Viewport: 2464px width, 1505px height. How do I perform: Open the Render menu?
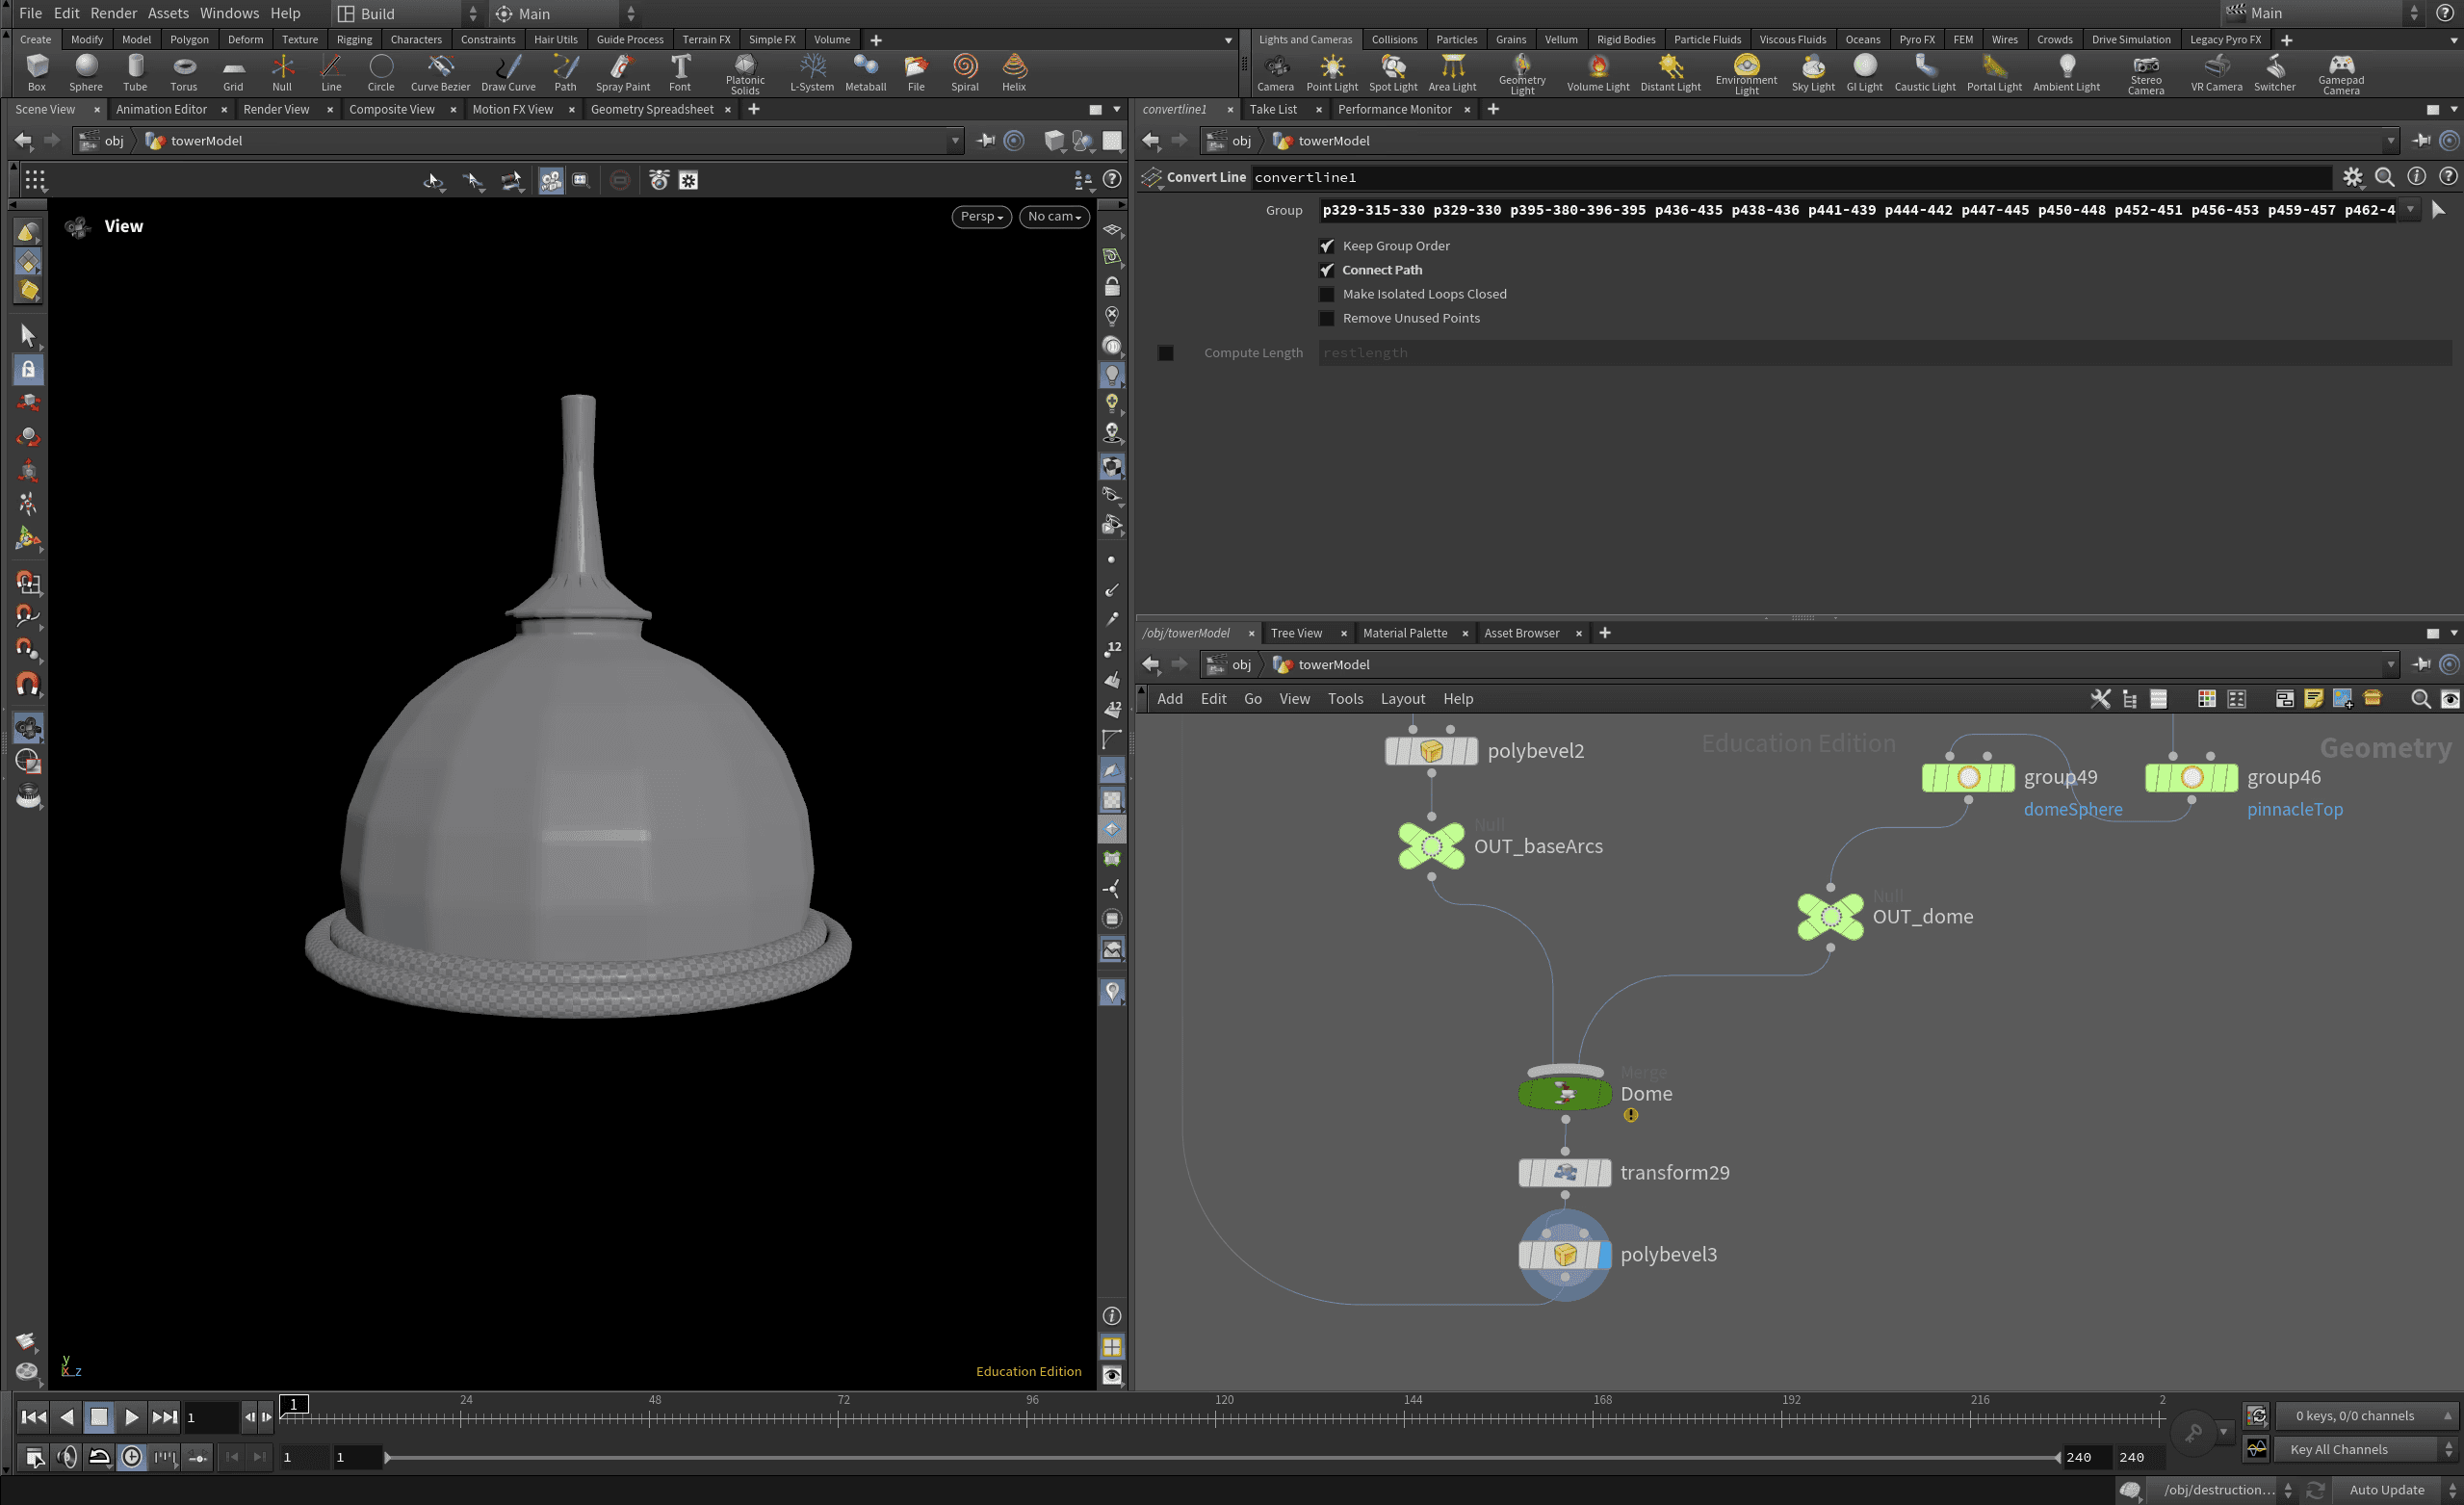(113, 13)
